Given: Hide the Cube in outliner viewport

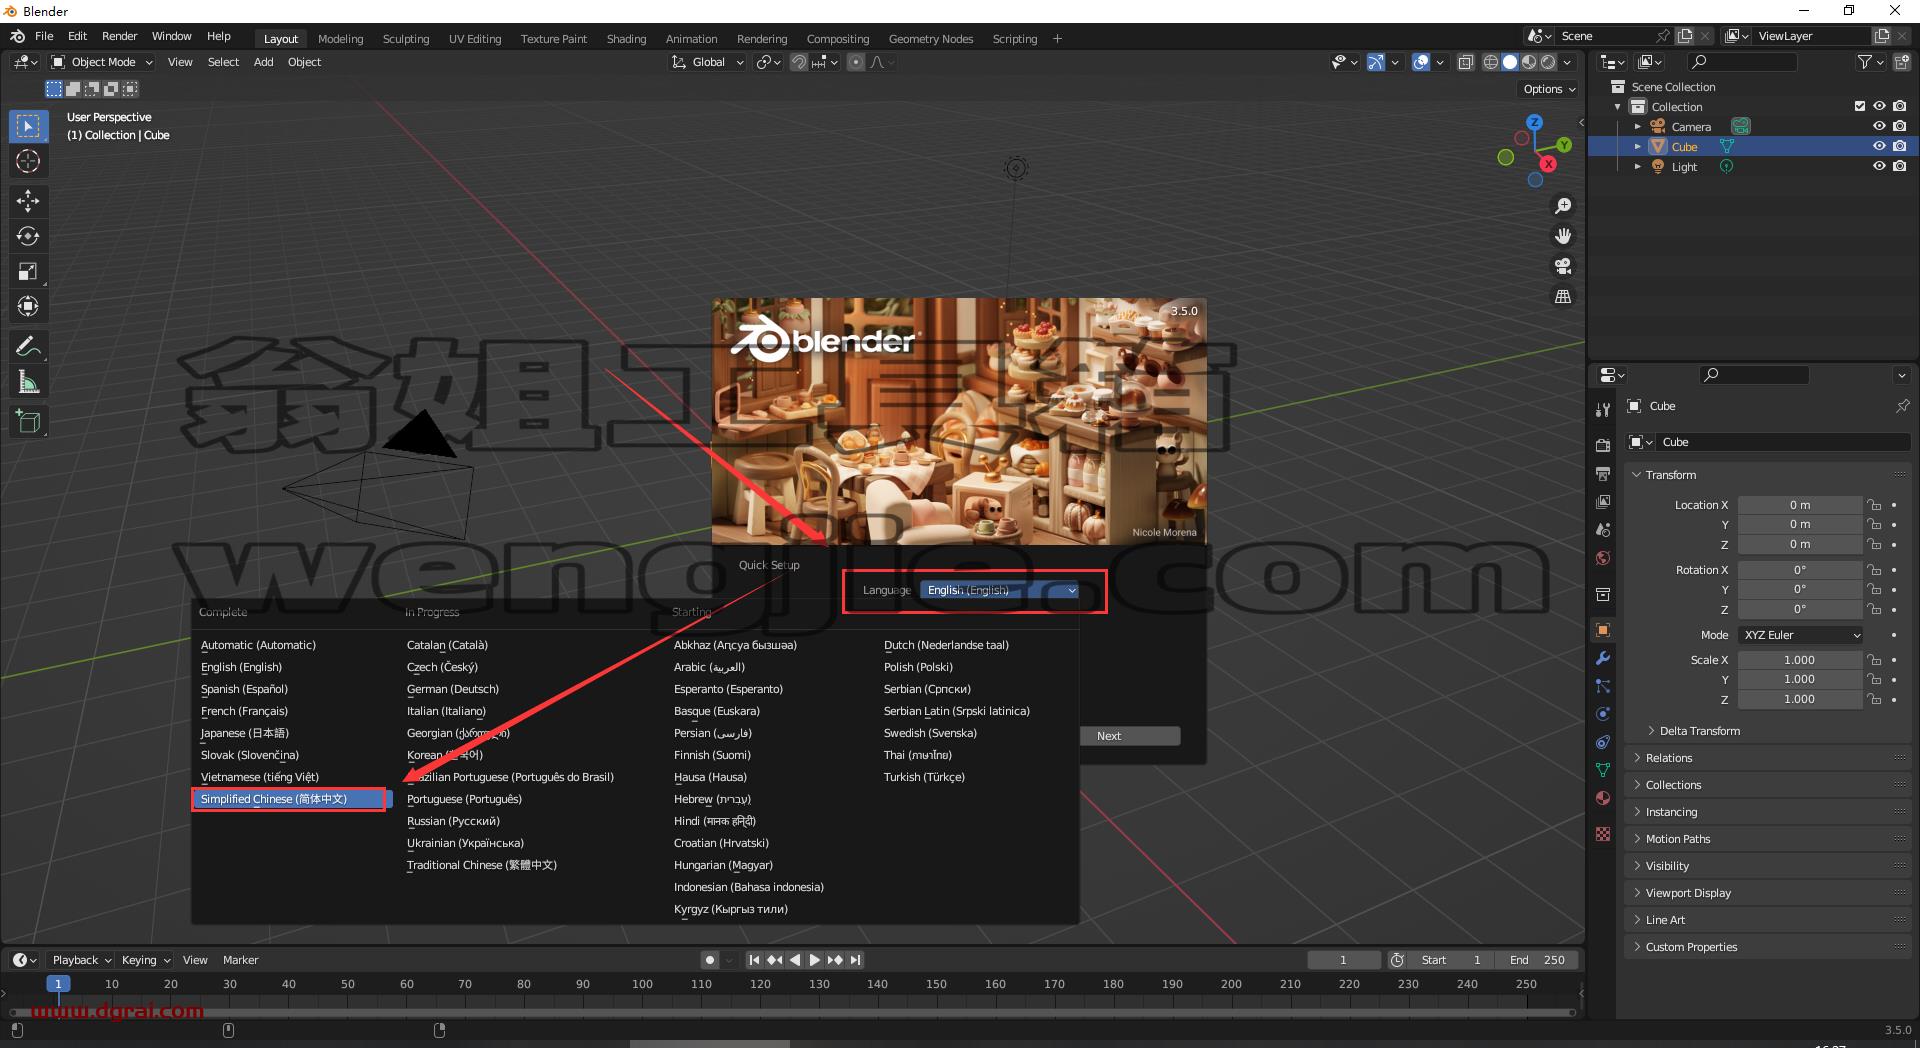Looking at the screenshot, I should pos(1879,146).
